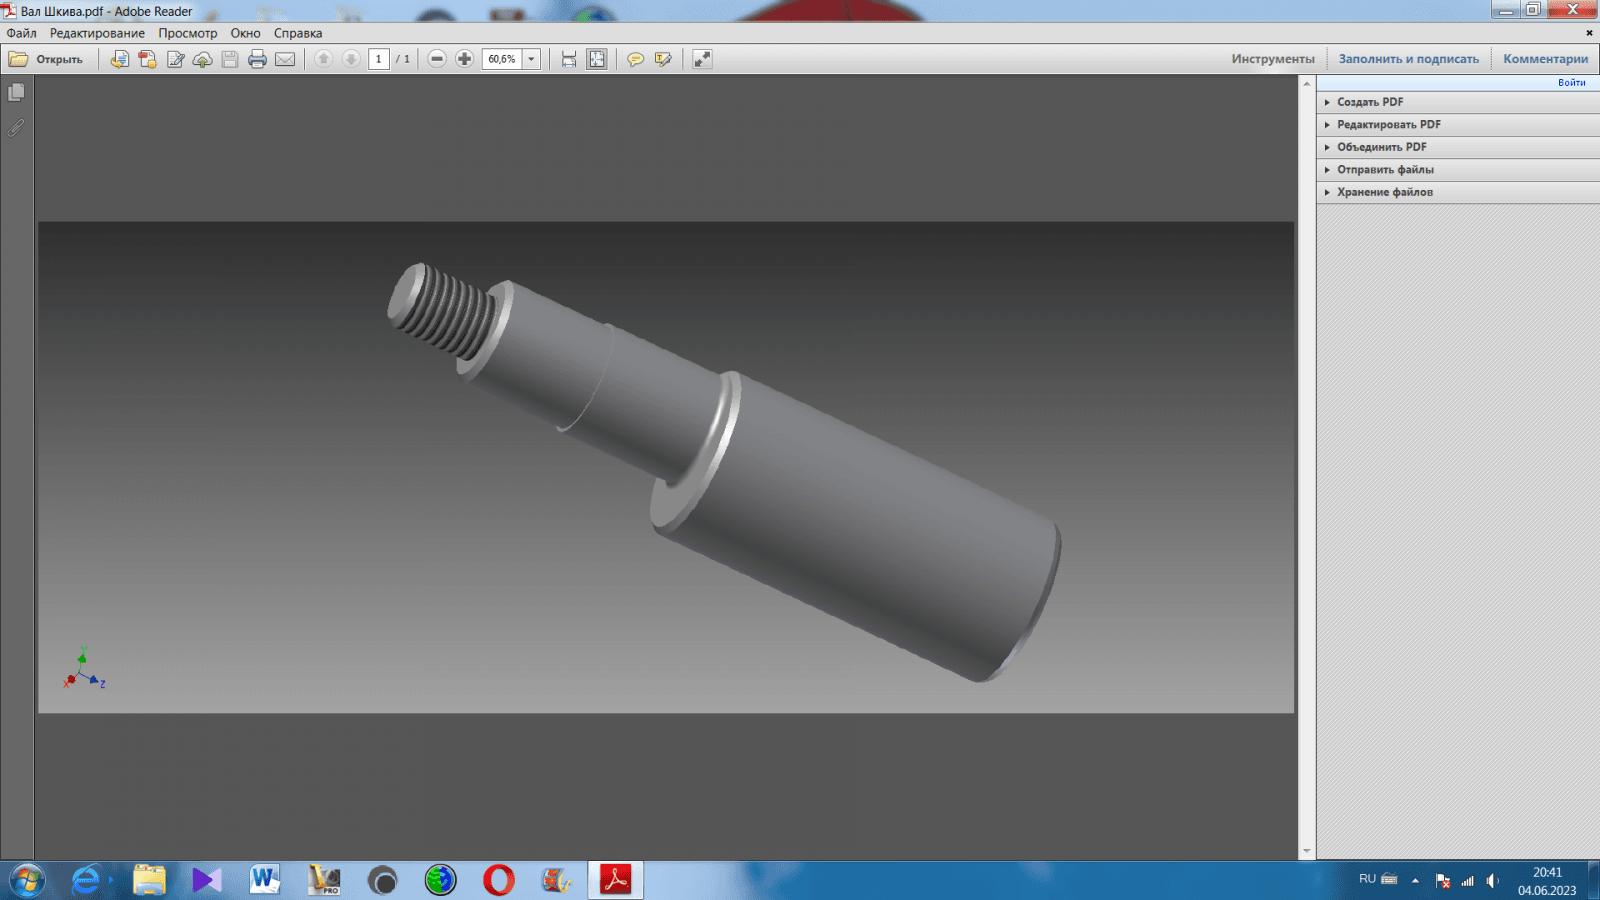Toggle fit-to-width scrolling view
This screenshot has height=900, width=1600.
569,59
